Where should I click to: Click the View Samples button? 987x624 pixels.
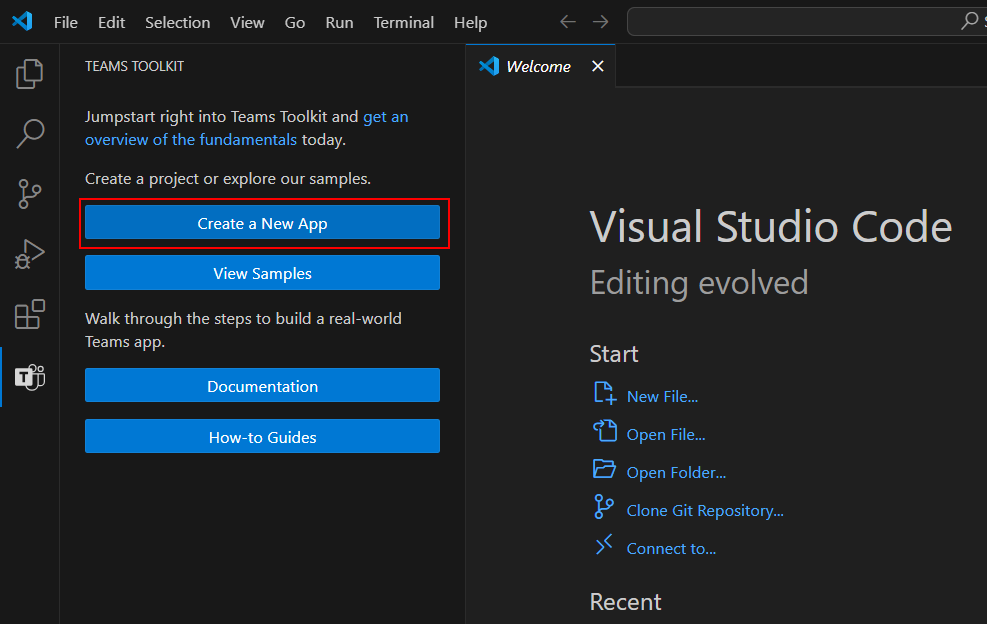[262, 272]
